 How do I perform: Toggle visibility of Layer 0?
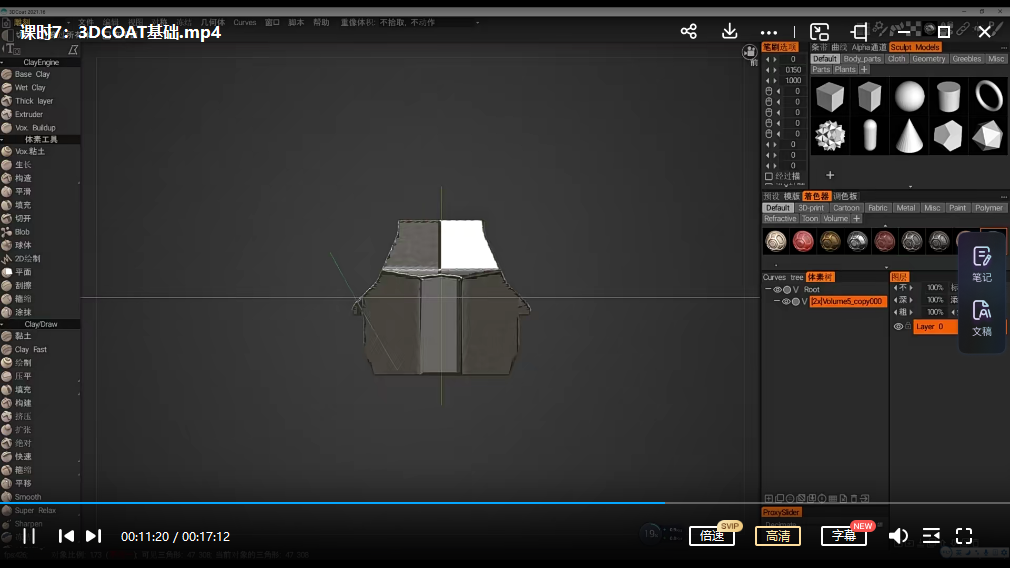pyautogui.click(x=898, y=327)
